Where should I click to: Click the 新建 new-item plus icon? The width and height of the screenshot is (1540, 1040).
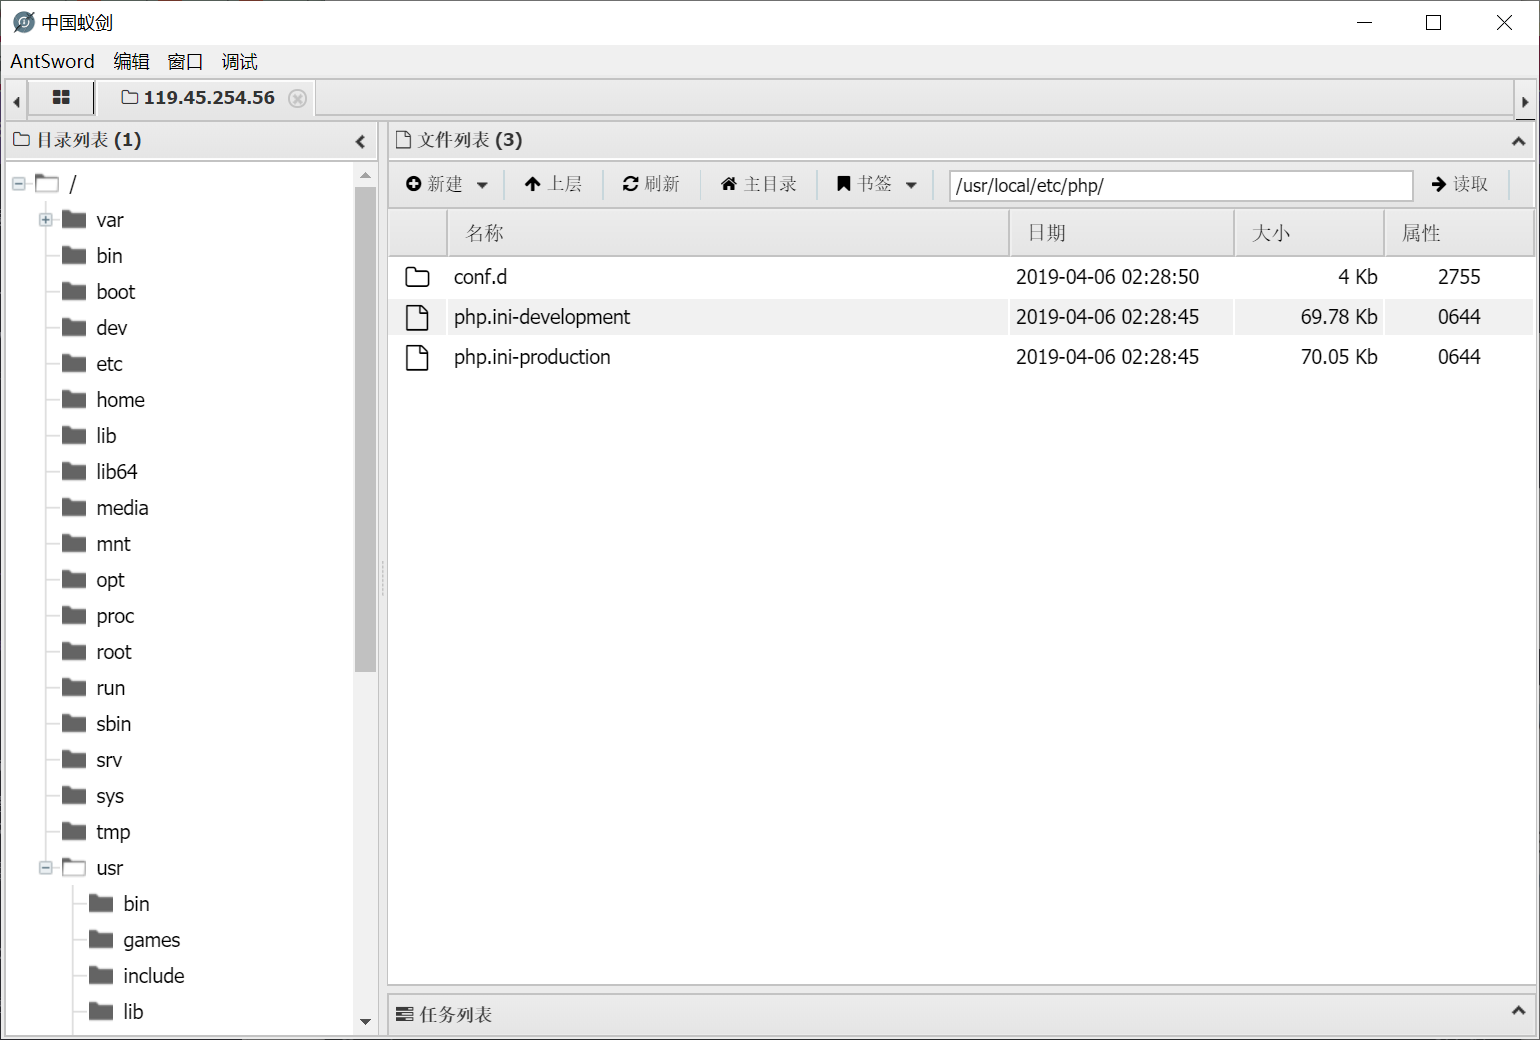414,183
